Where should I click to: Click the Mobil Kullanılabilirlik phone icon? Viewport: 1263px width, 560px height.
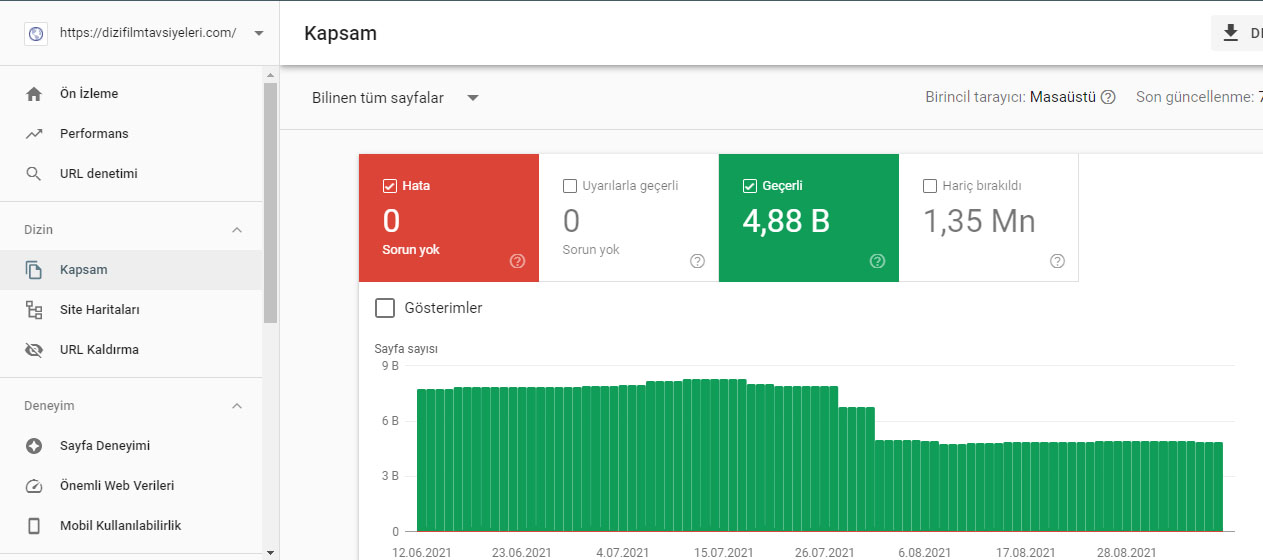click(34, 526)
